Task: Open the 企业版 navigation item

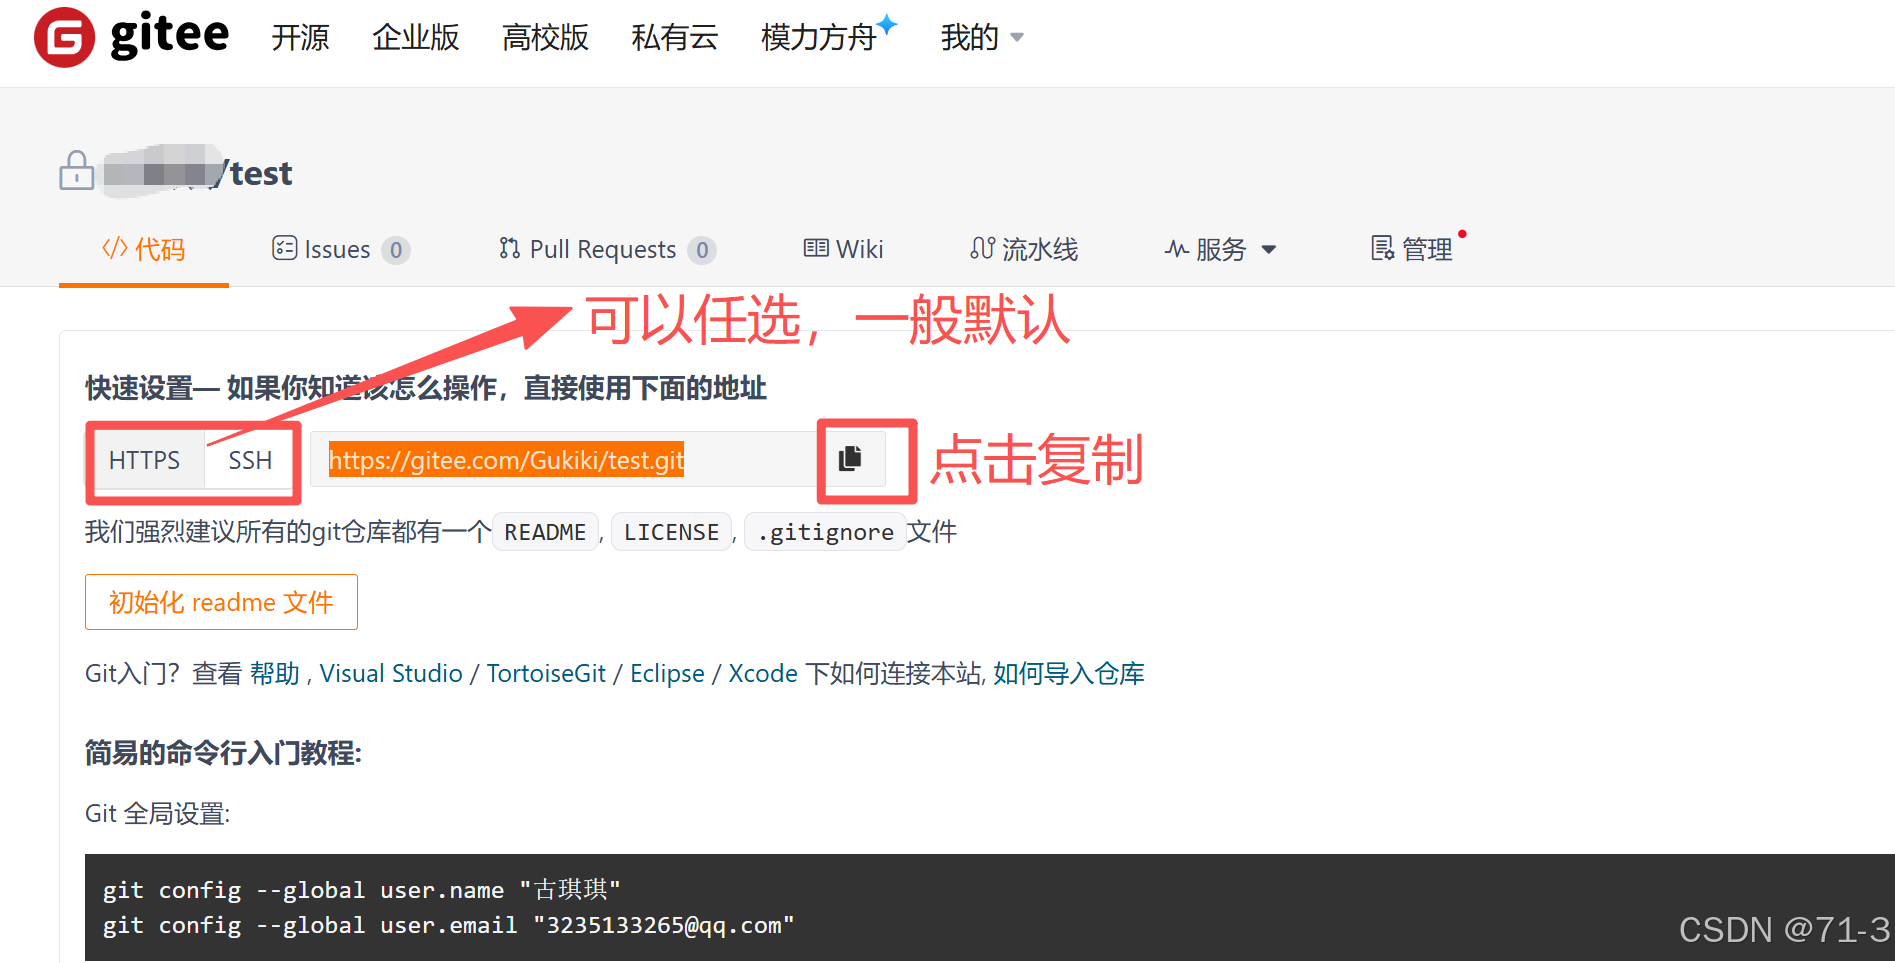Action: pyautogui.click(x=416, y=38)
